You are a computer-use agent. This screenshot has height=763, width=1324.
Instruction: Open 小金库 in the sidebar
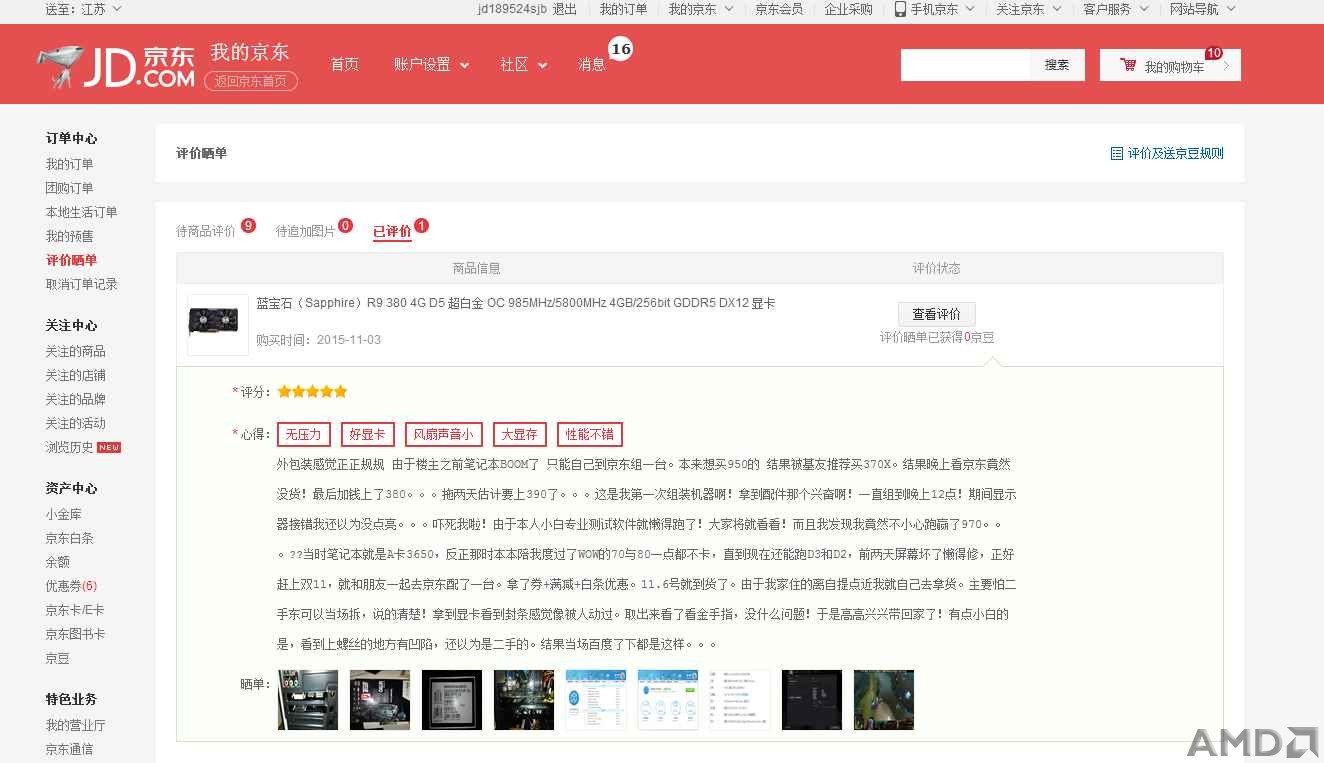(x=63, y=514)
